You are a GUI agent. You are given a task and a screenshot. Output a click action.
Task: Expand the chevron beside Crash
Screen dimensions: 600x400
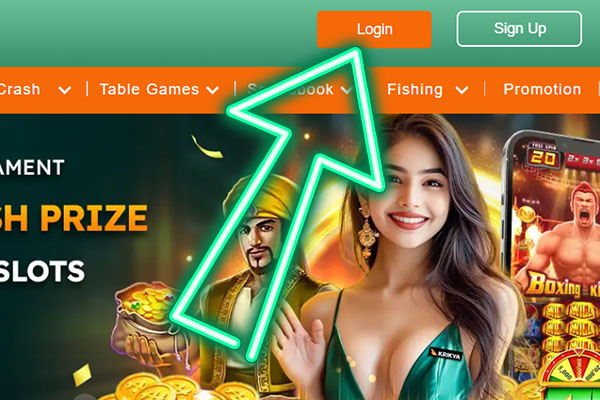[65, 90]
